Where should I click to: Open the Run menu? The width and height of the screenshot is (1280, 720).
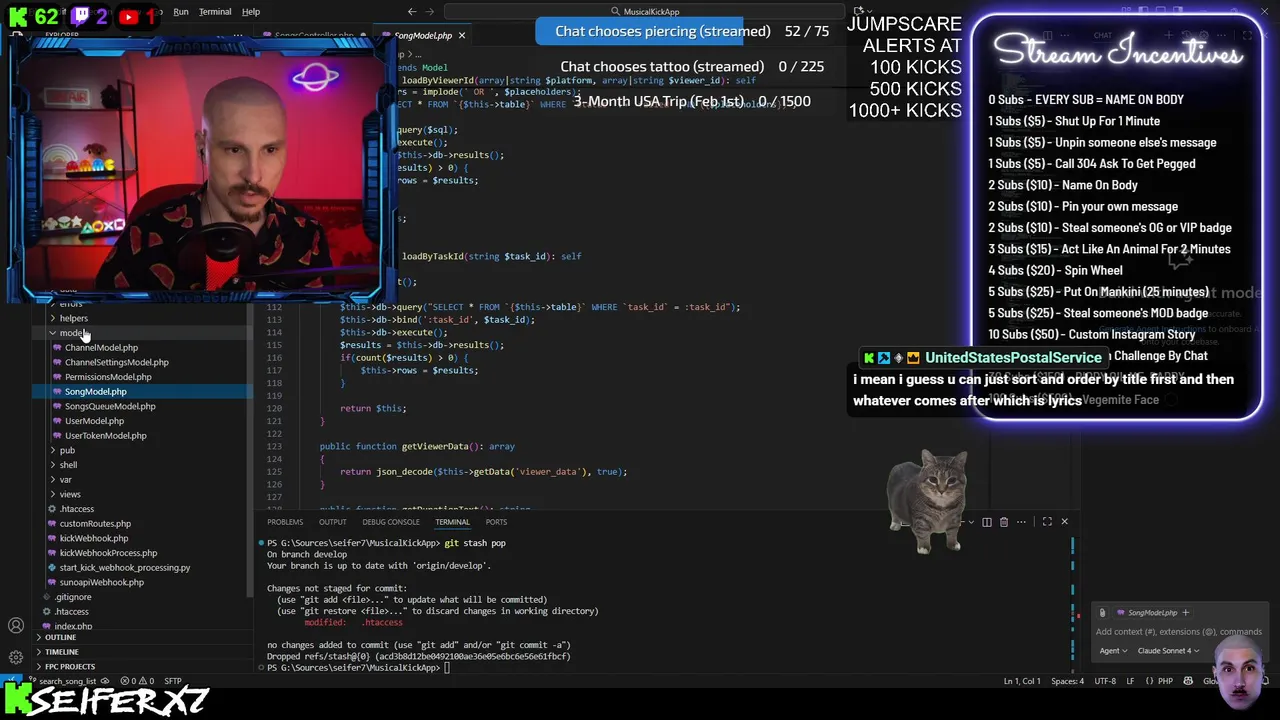180,12
